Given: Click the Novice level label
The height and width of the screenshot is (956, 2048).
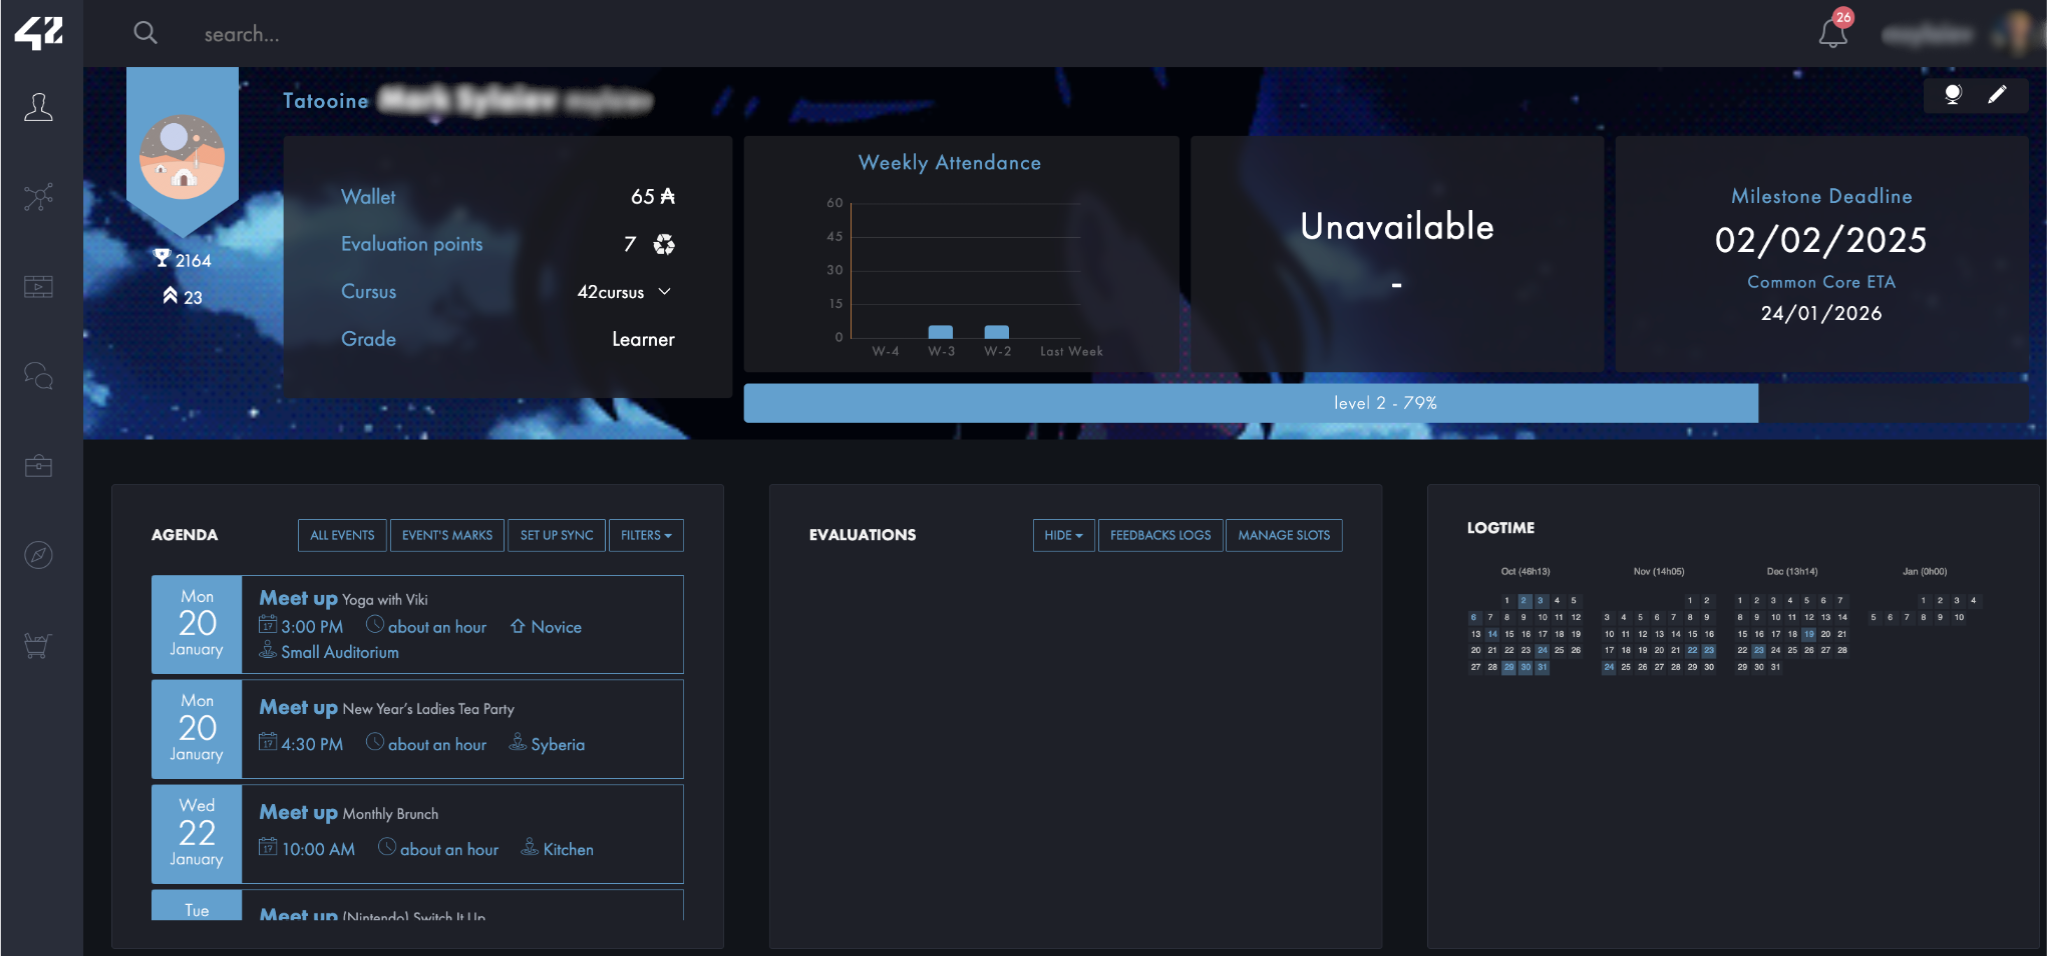Looking at the screenshot, I should pos(556,627).
